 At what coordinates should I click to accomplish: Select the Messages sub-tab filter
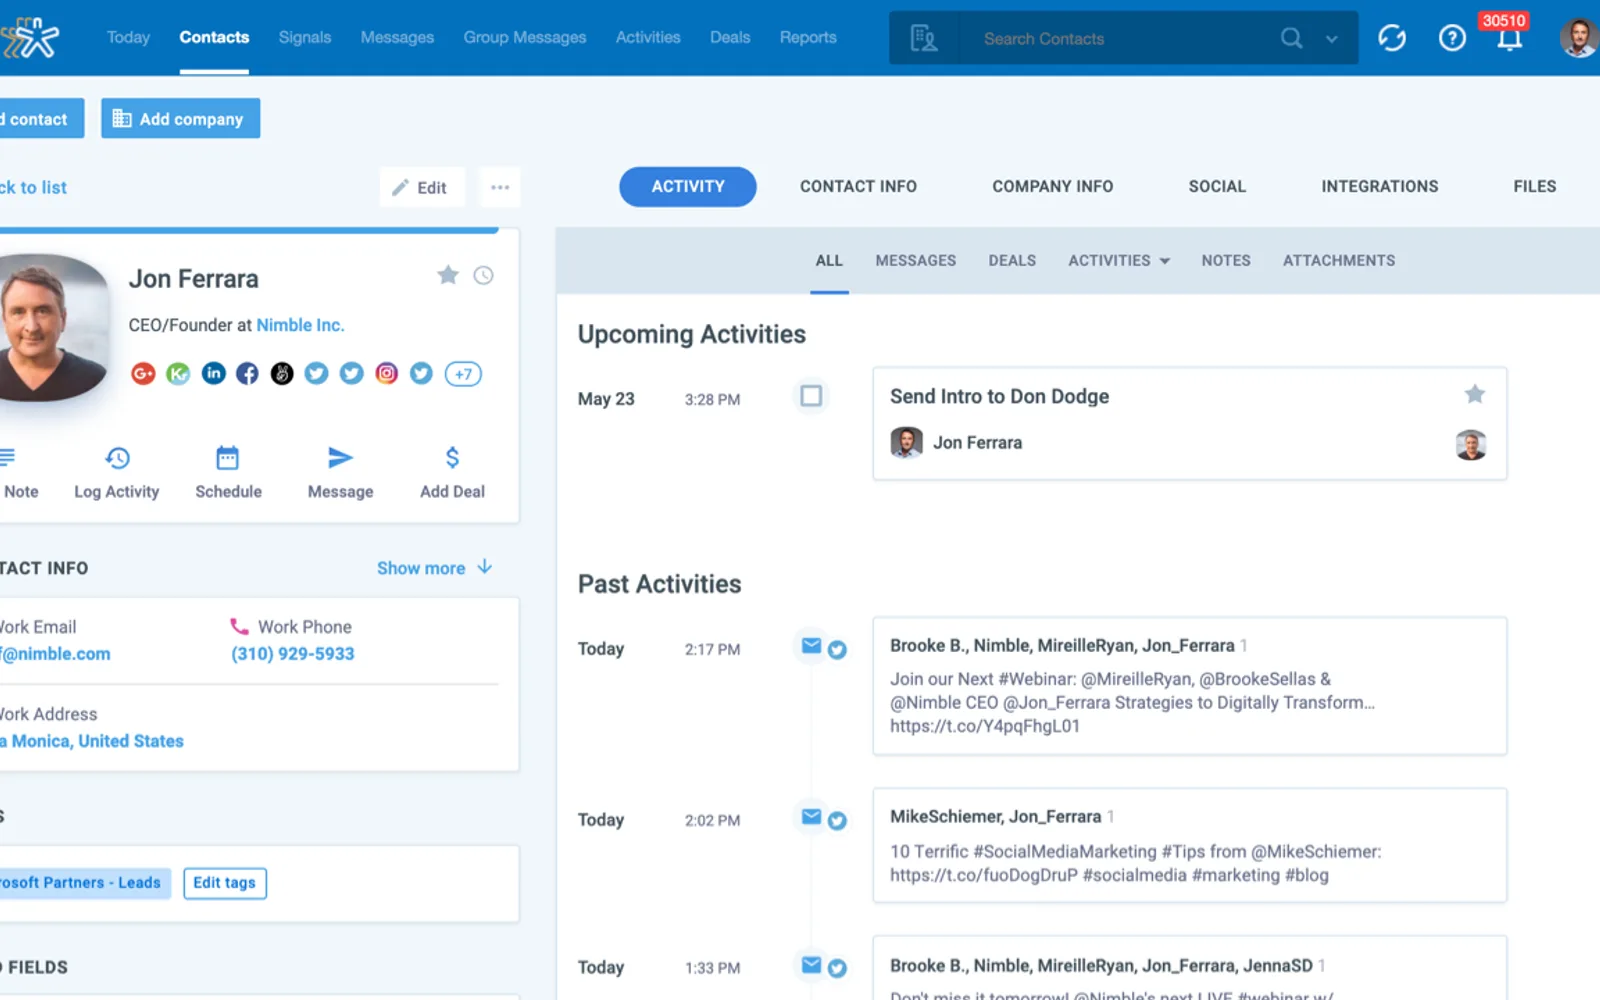(915, 261)
